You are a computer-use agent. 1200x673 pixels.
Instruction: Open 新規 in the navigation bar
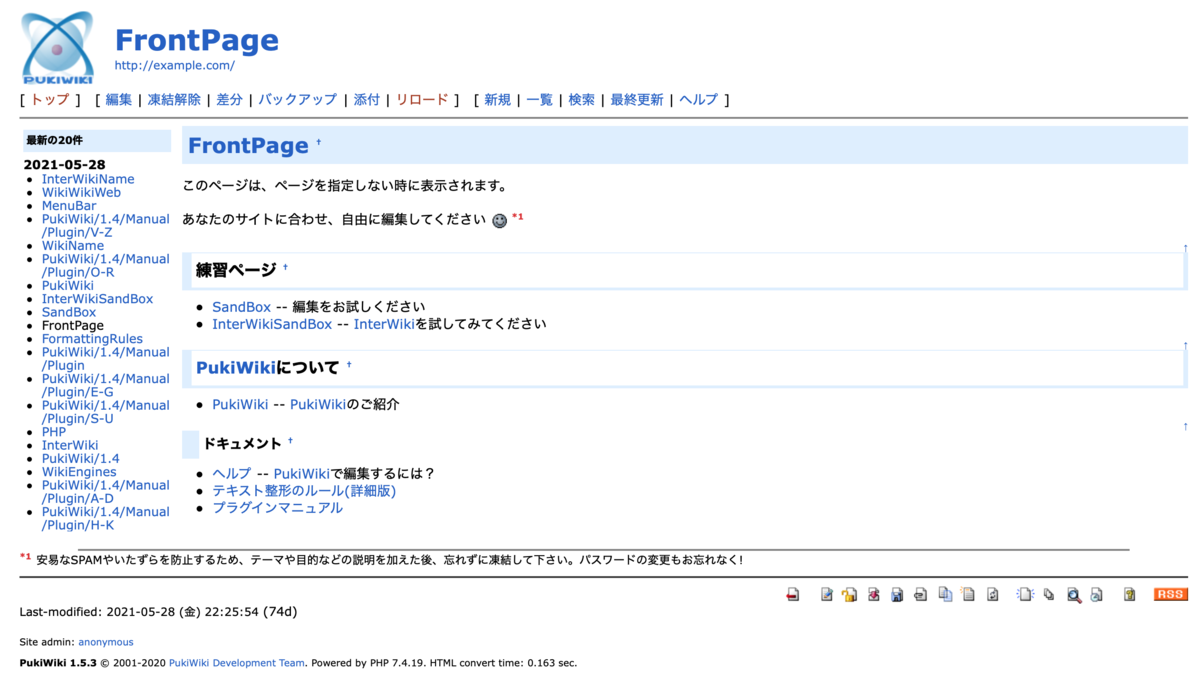click(497, 100)
